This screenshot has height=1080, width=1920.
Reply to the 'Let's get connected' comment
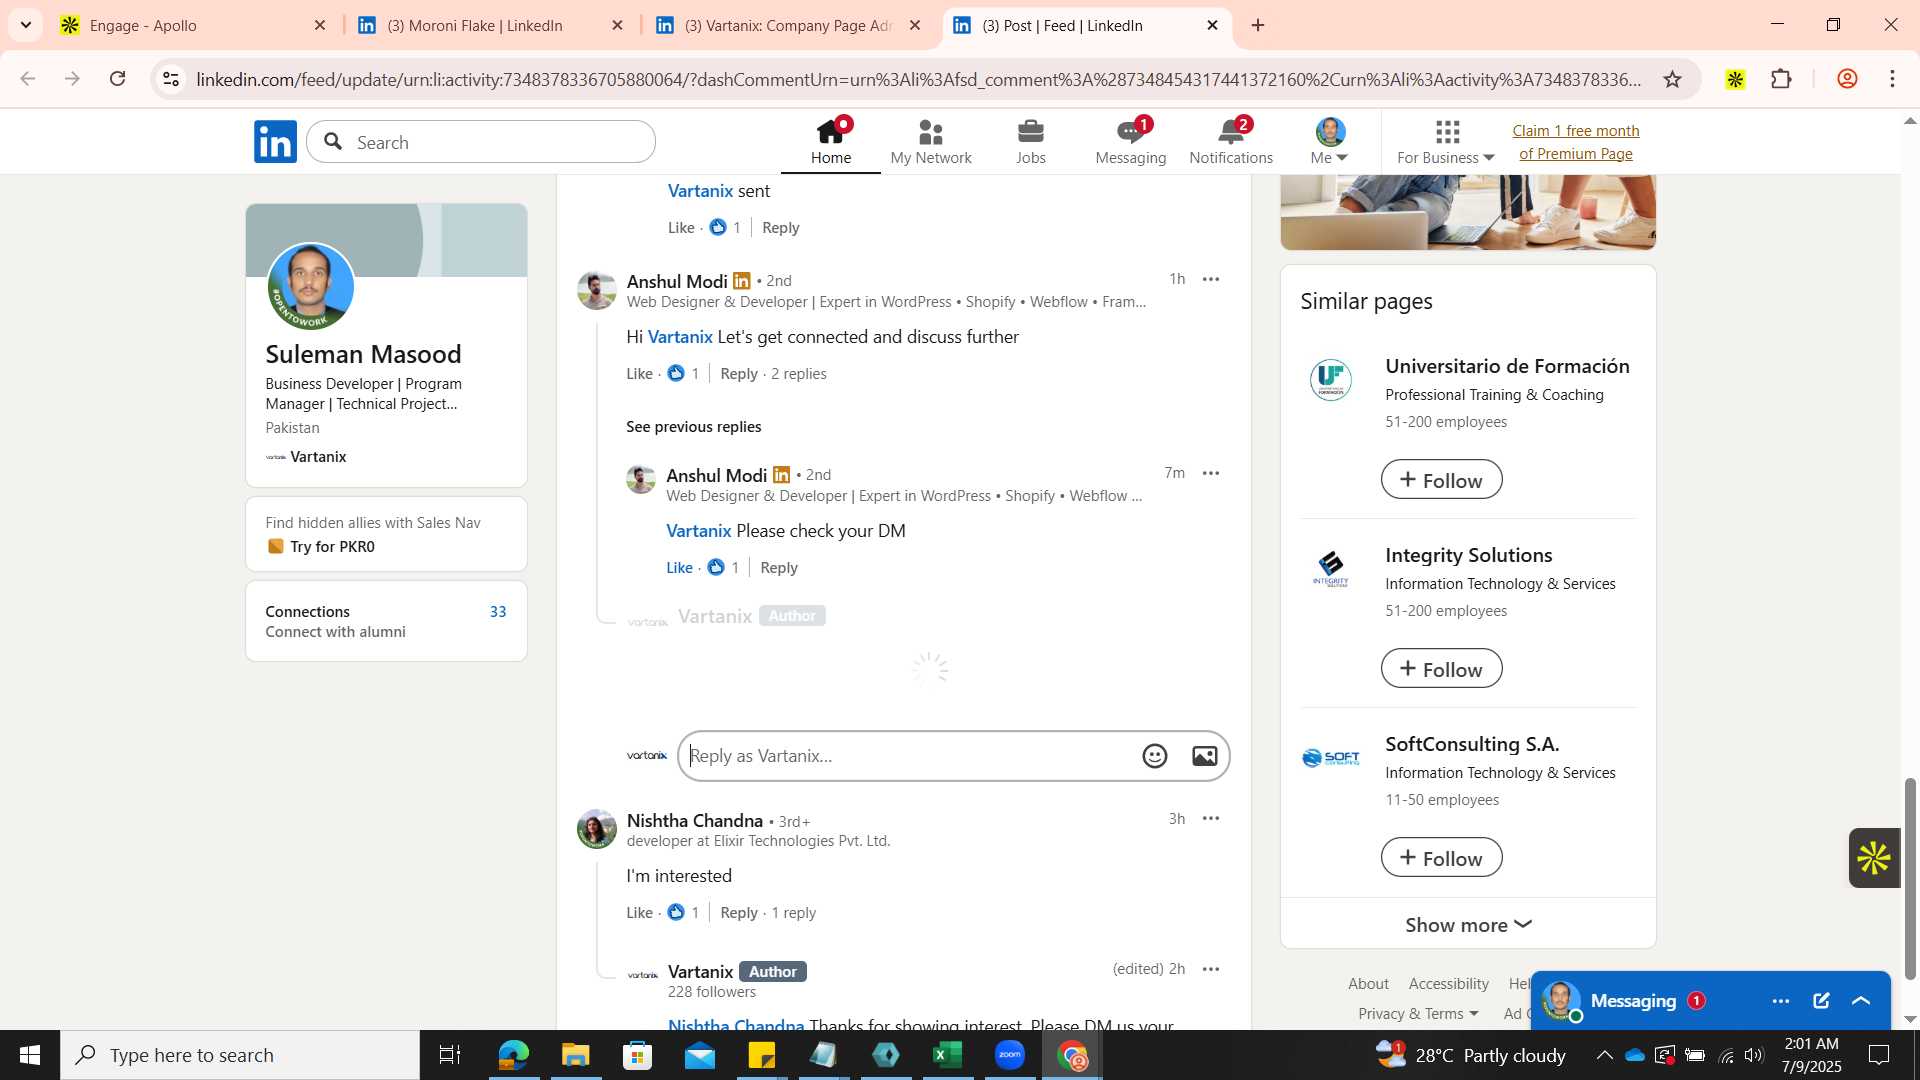click(x=739, y=373)
